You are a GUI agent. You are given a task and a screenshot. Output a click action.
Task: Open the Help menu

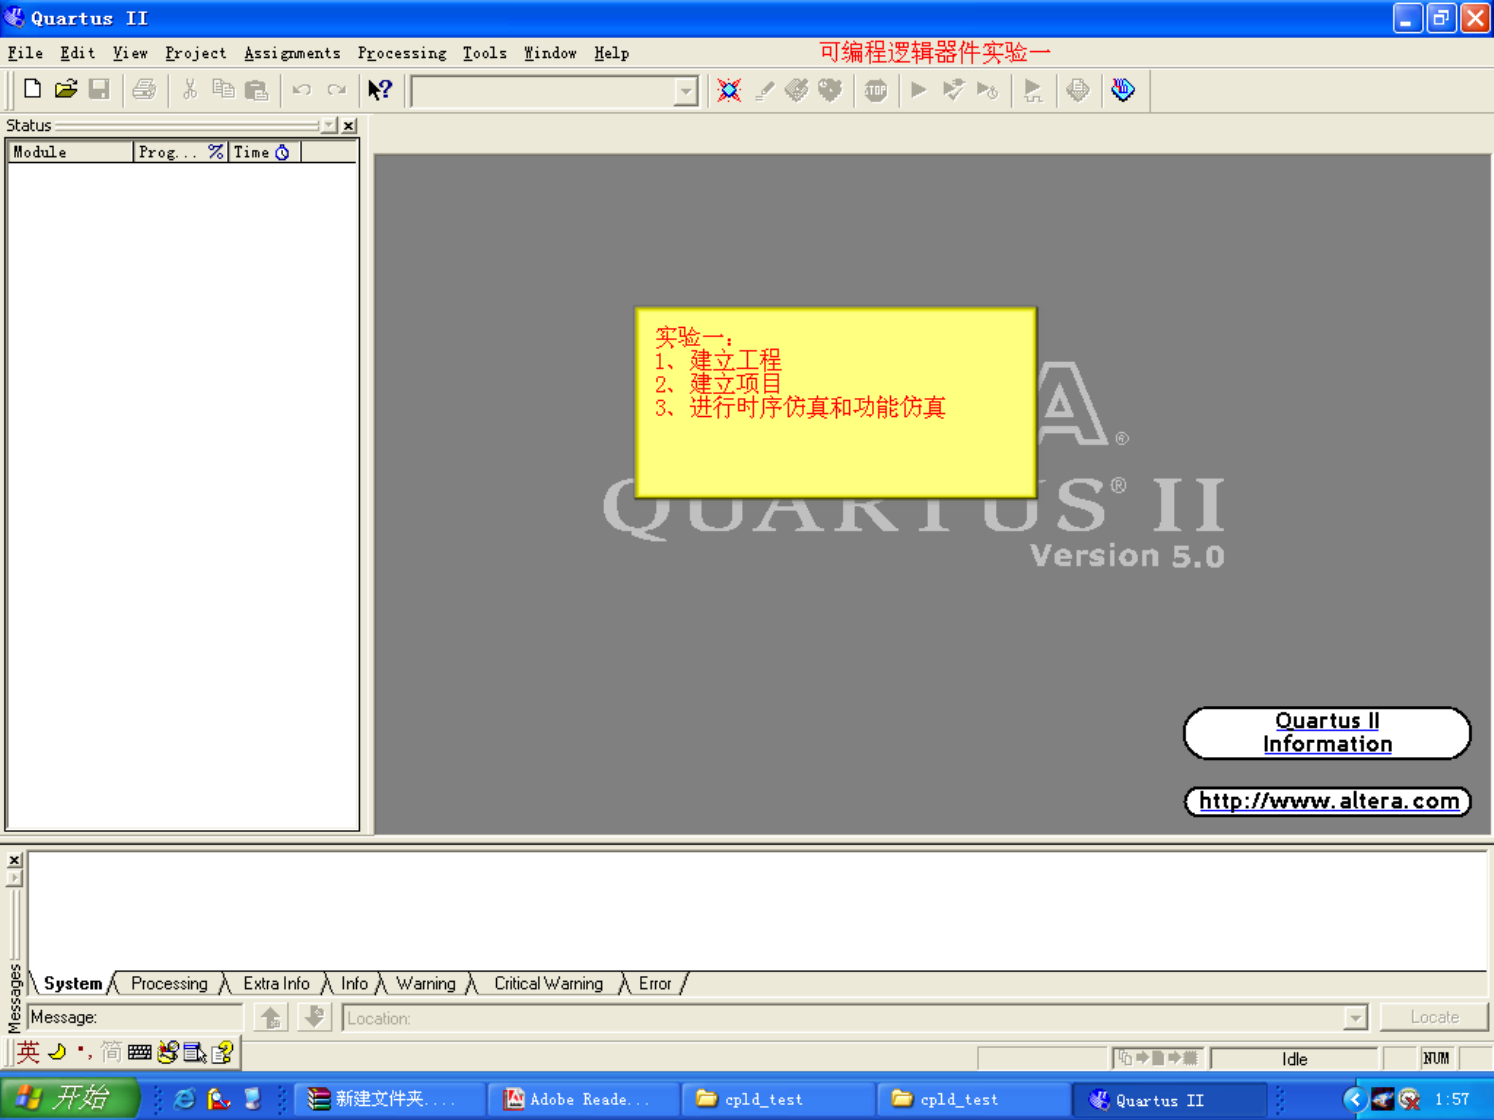[x=611, y=53]
